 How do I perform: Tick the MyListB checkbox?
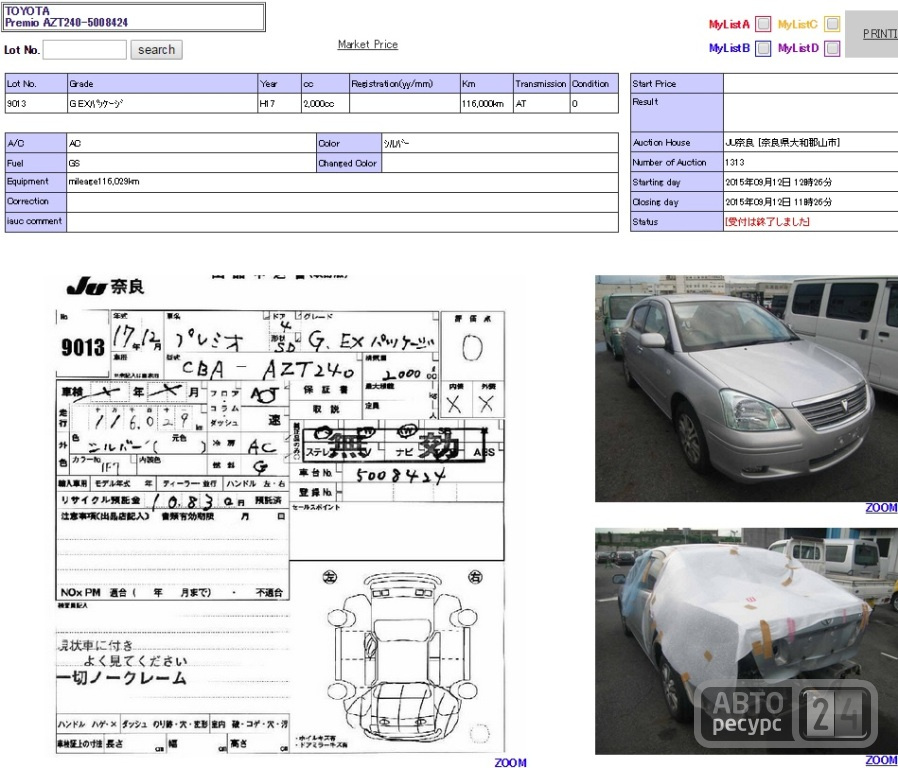pos(763,49)
